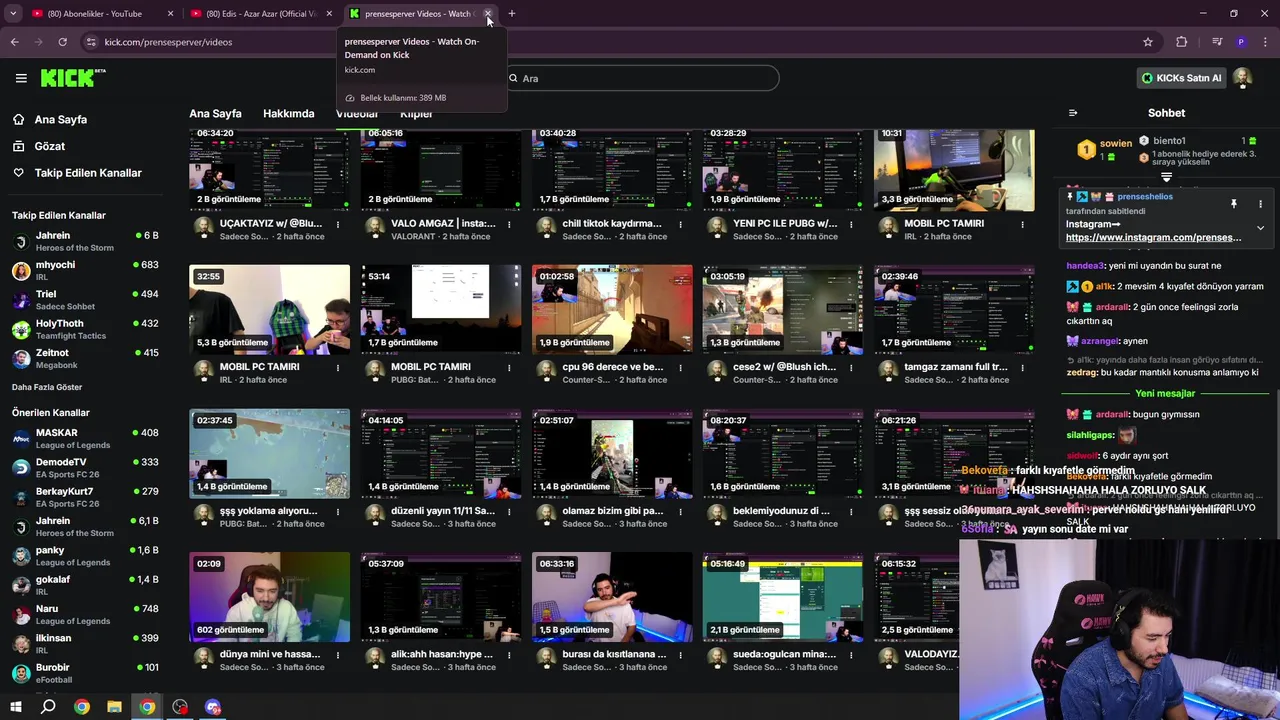
Task: Go back using the browser back arrow
Action: point(14,42)
